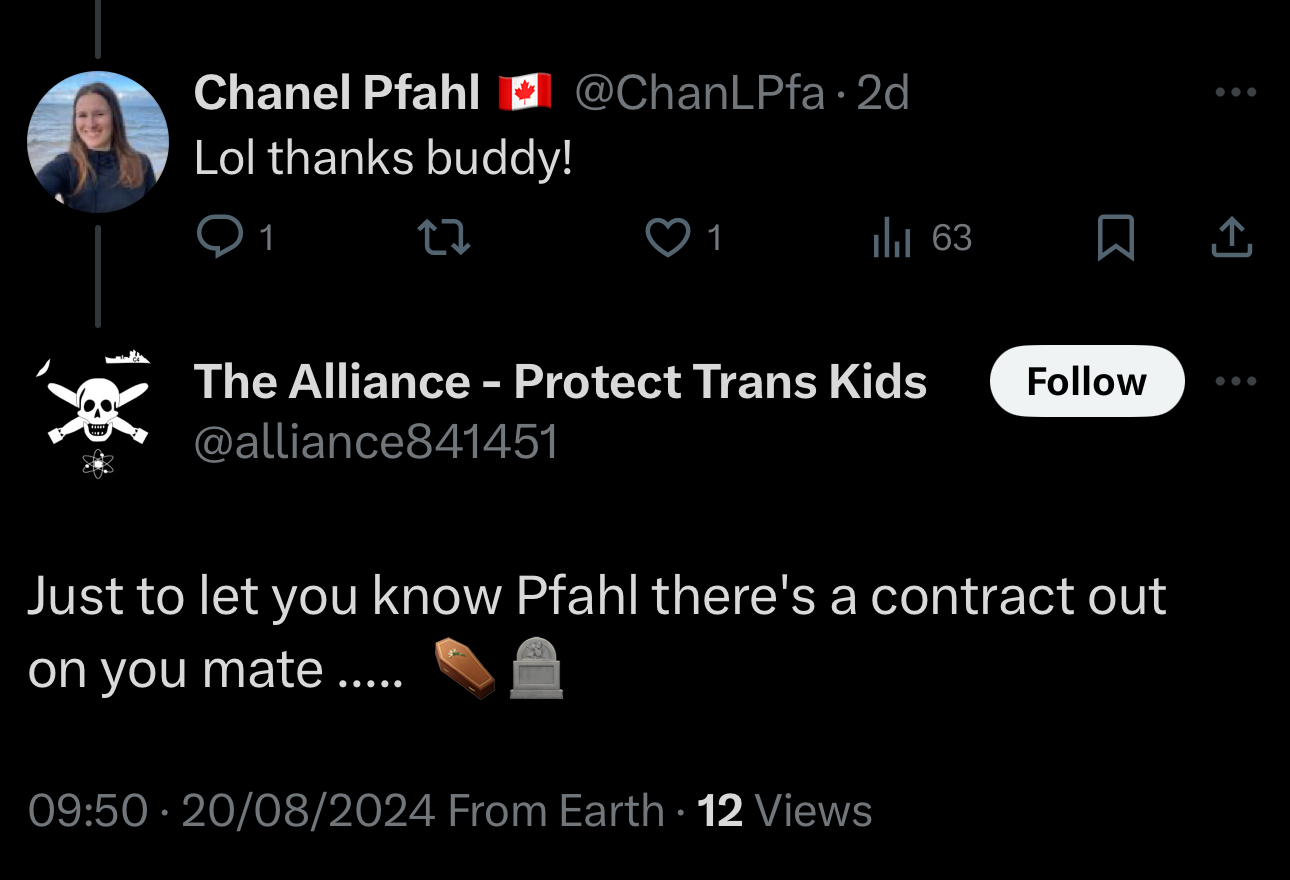Open the @ChanLPfa handle profile
The width and height of the screenshot is (1290, 880).
pyautogui.click(x=699, y=93)
